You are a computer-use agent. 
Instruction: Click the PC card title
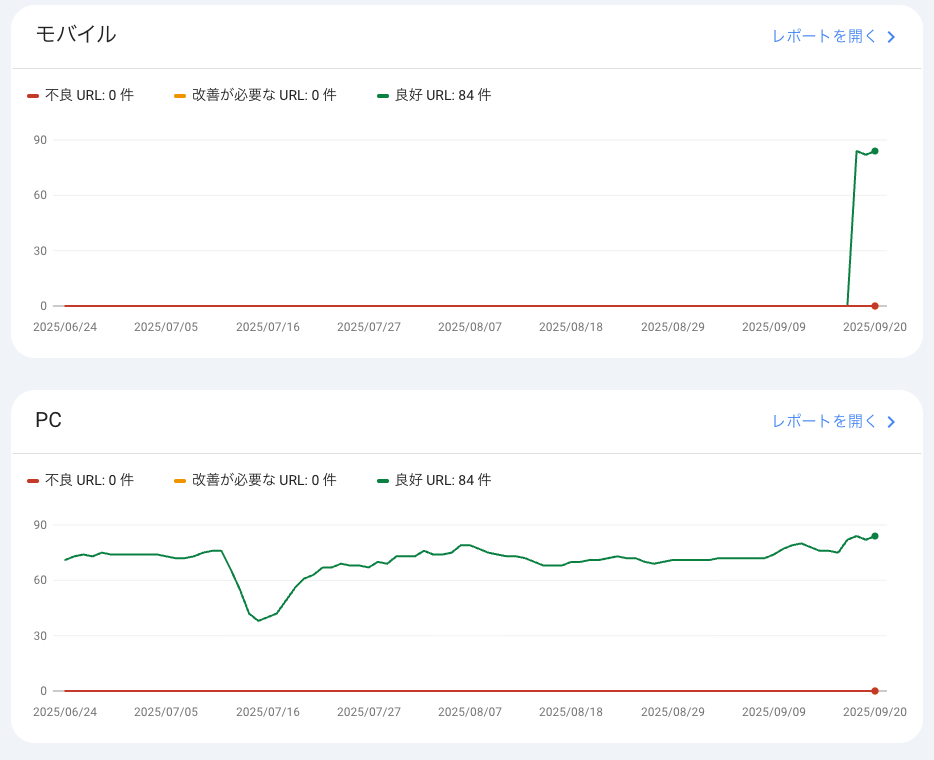pyautogui.click(x=48, y=420)
